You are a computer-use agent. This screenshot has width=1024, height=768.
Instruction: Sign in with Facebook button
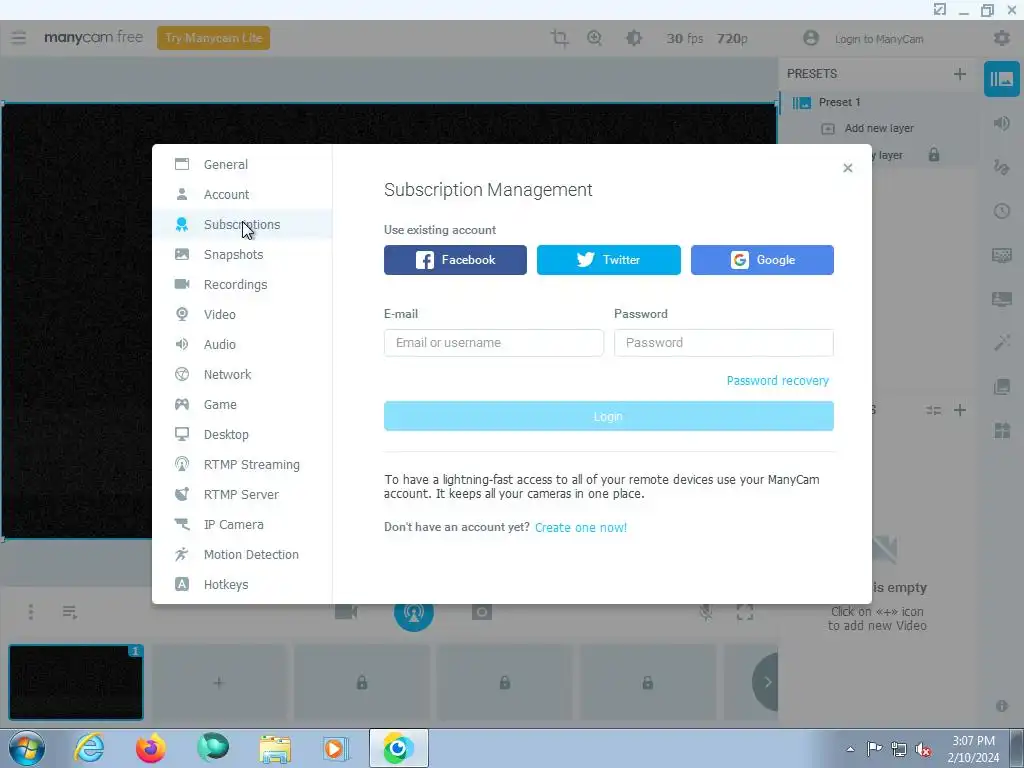[x=455, y=260]
